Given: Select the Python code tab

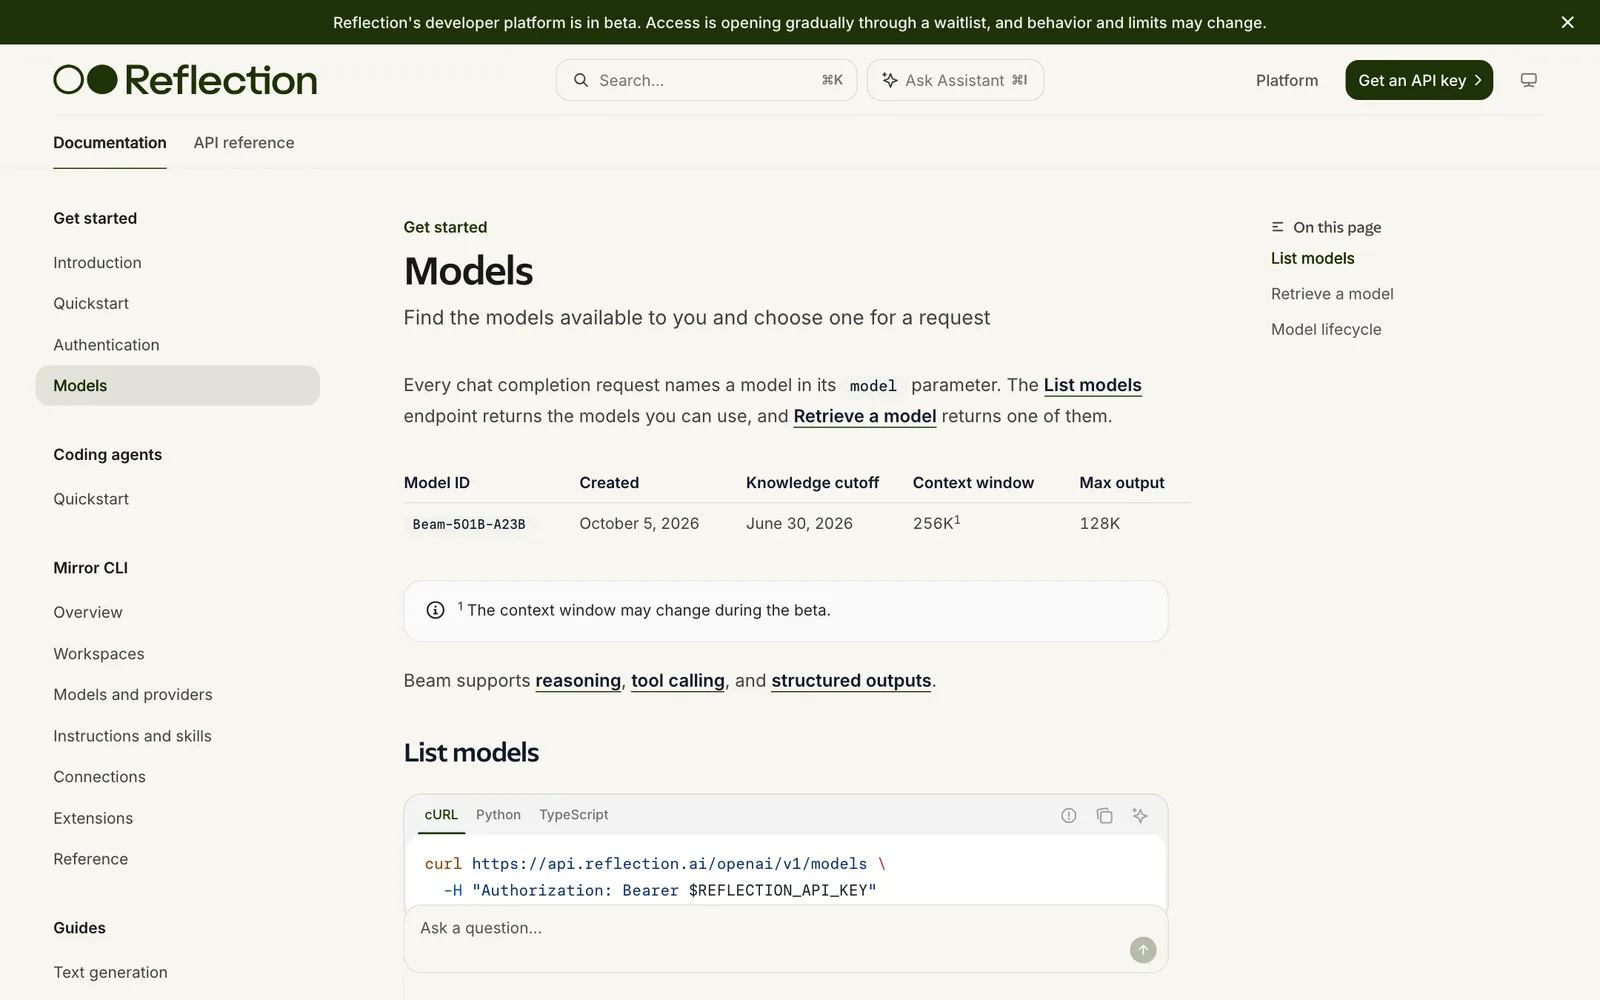Looking at the screenshot, I should pyautogui.click(x=498, y=815).
